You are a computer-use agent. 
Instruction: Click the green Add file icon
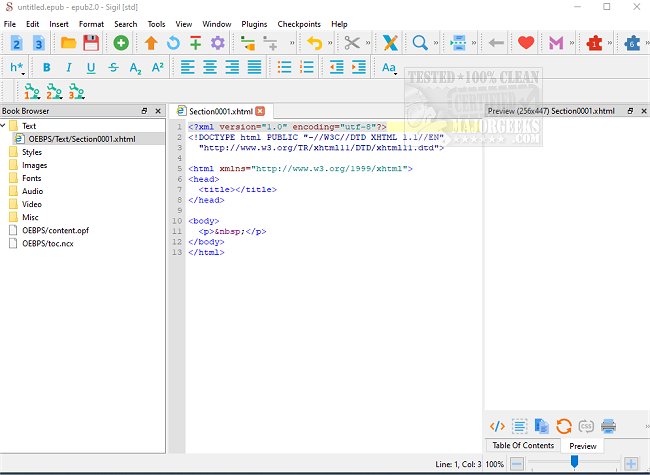click(120, 43)
